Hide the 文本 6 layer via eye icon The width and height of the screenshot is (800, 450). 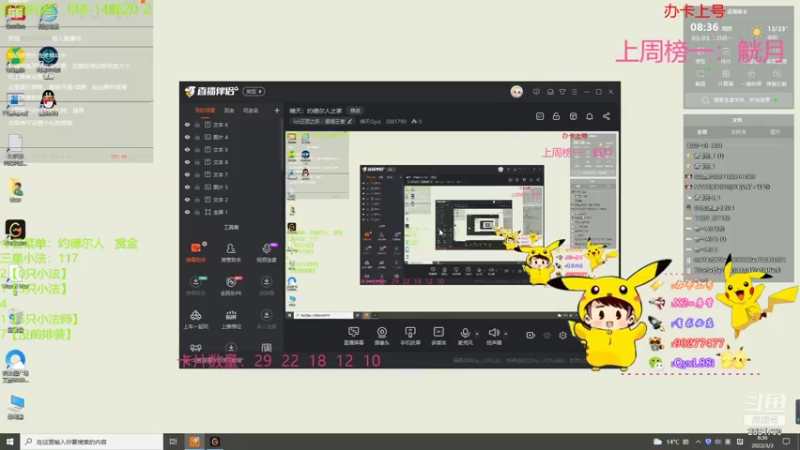point(187,124)
